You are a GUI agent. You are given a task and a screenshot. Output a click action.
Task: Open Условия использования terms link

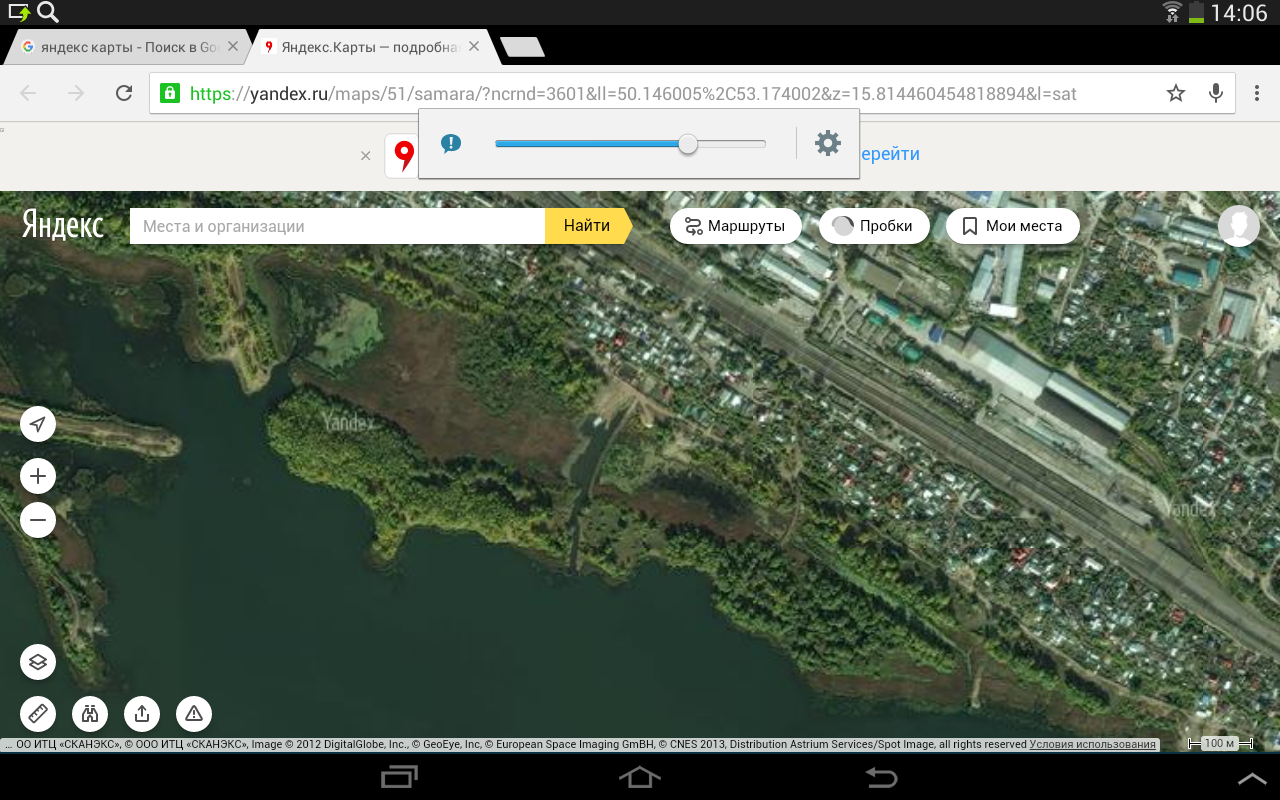[x=1093, y=744]
